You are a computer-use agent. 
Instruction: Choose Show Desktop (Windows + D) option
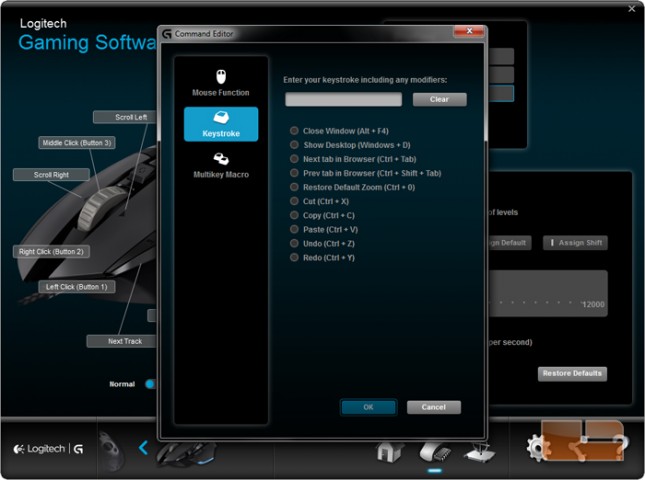point(350,145)
